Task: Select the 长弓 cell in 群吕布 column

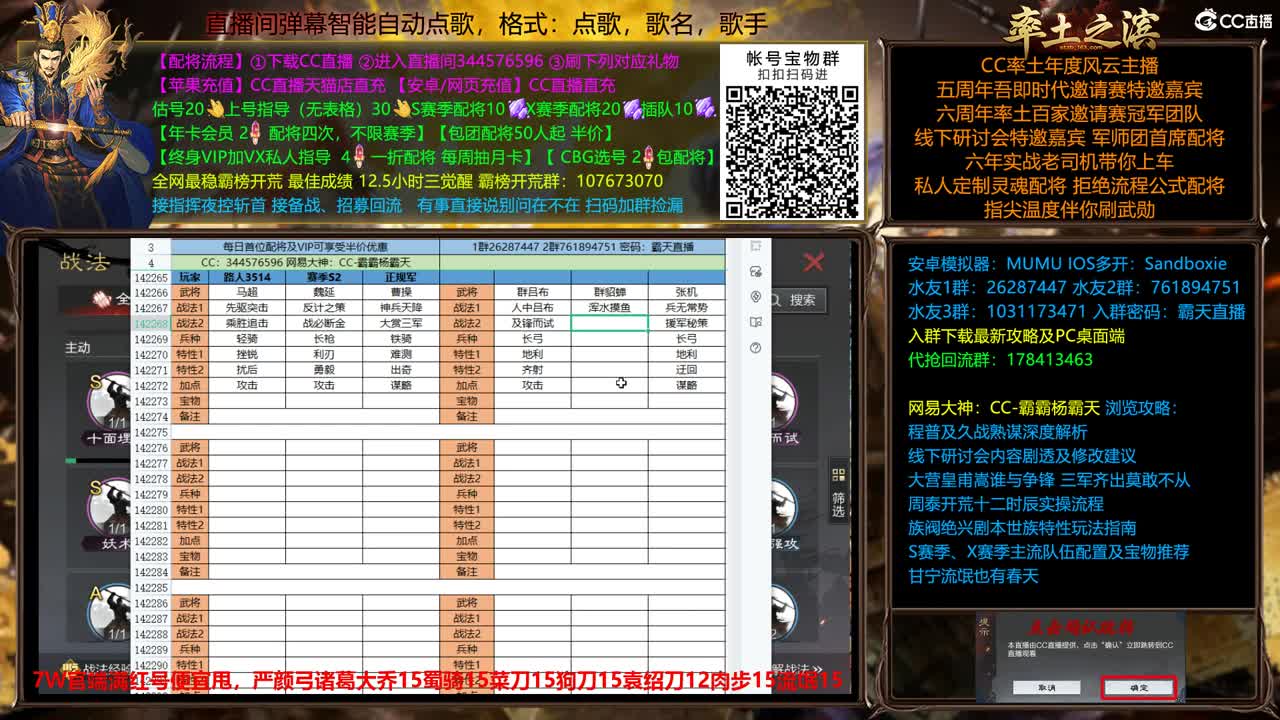Action: click(x=532, y=339)
